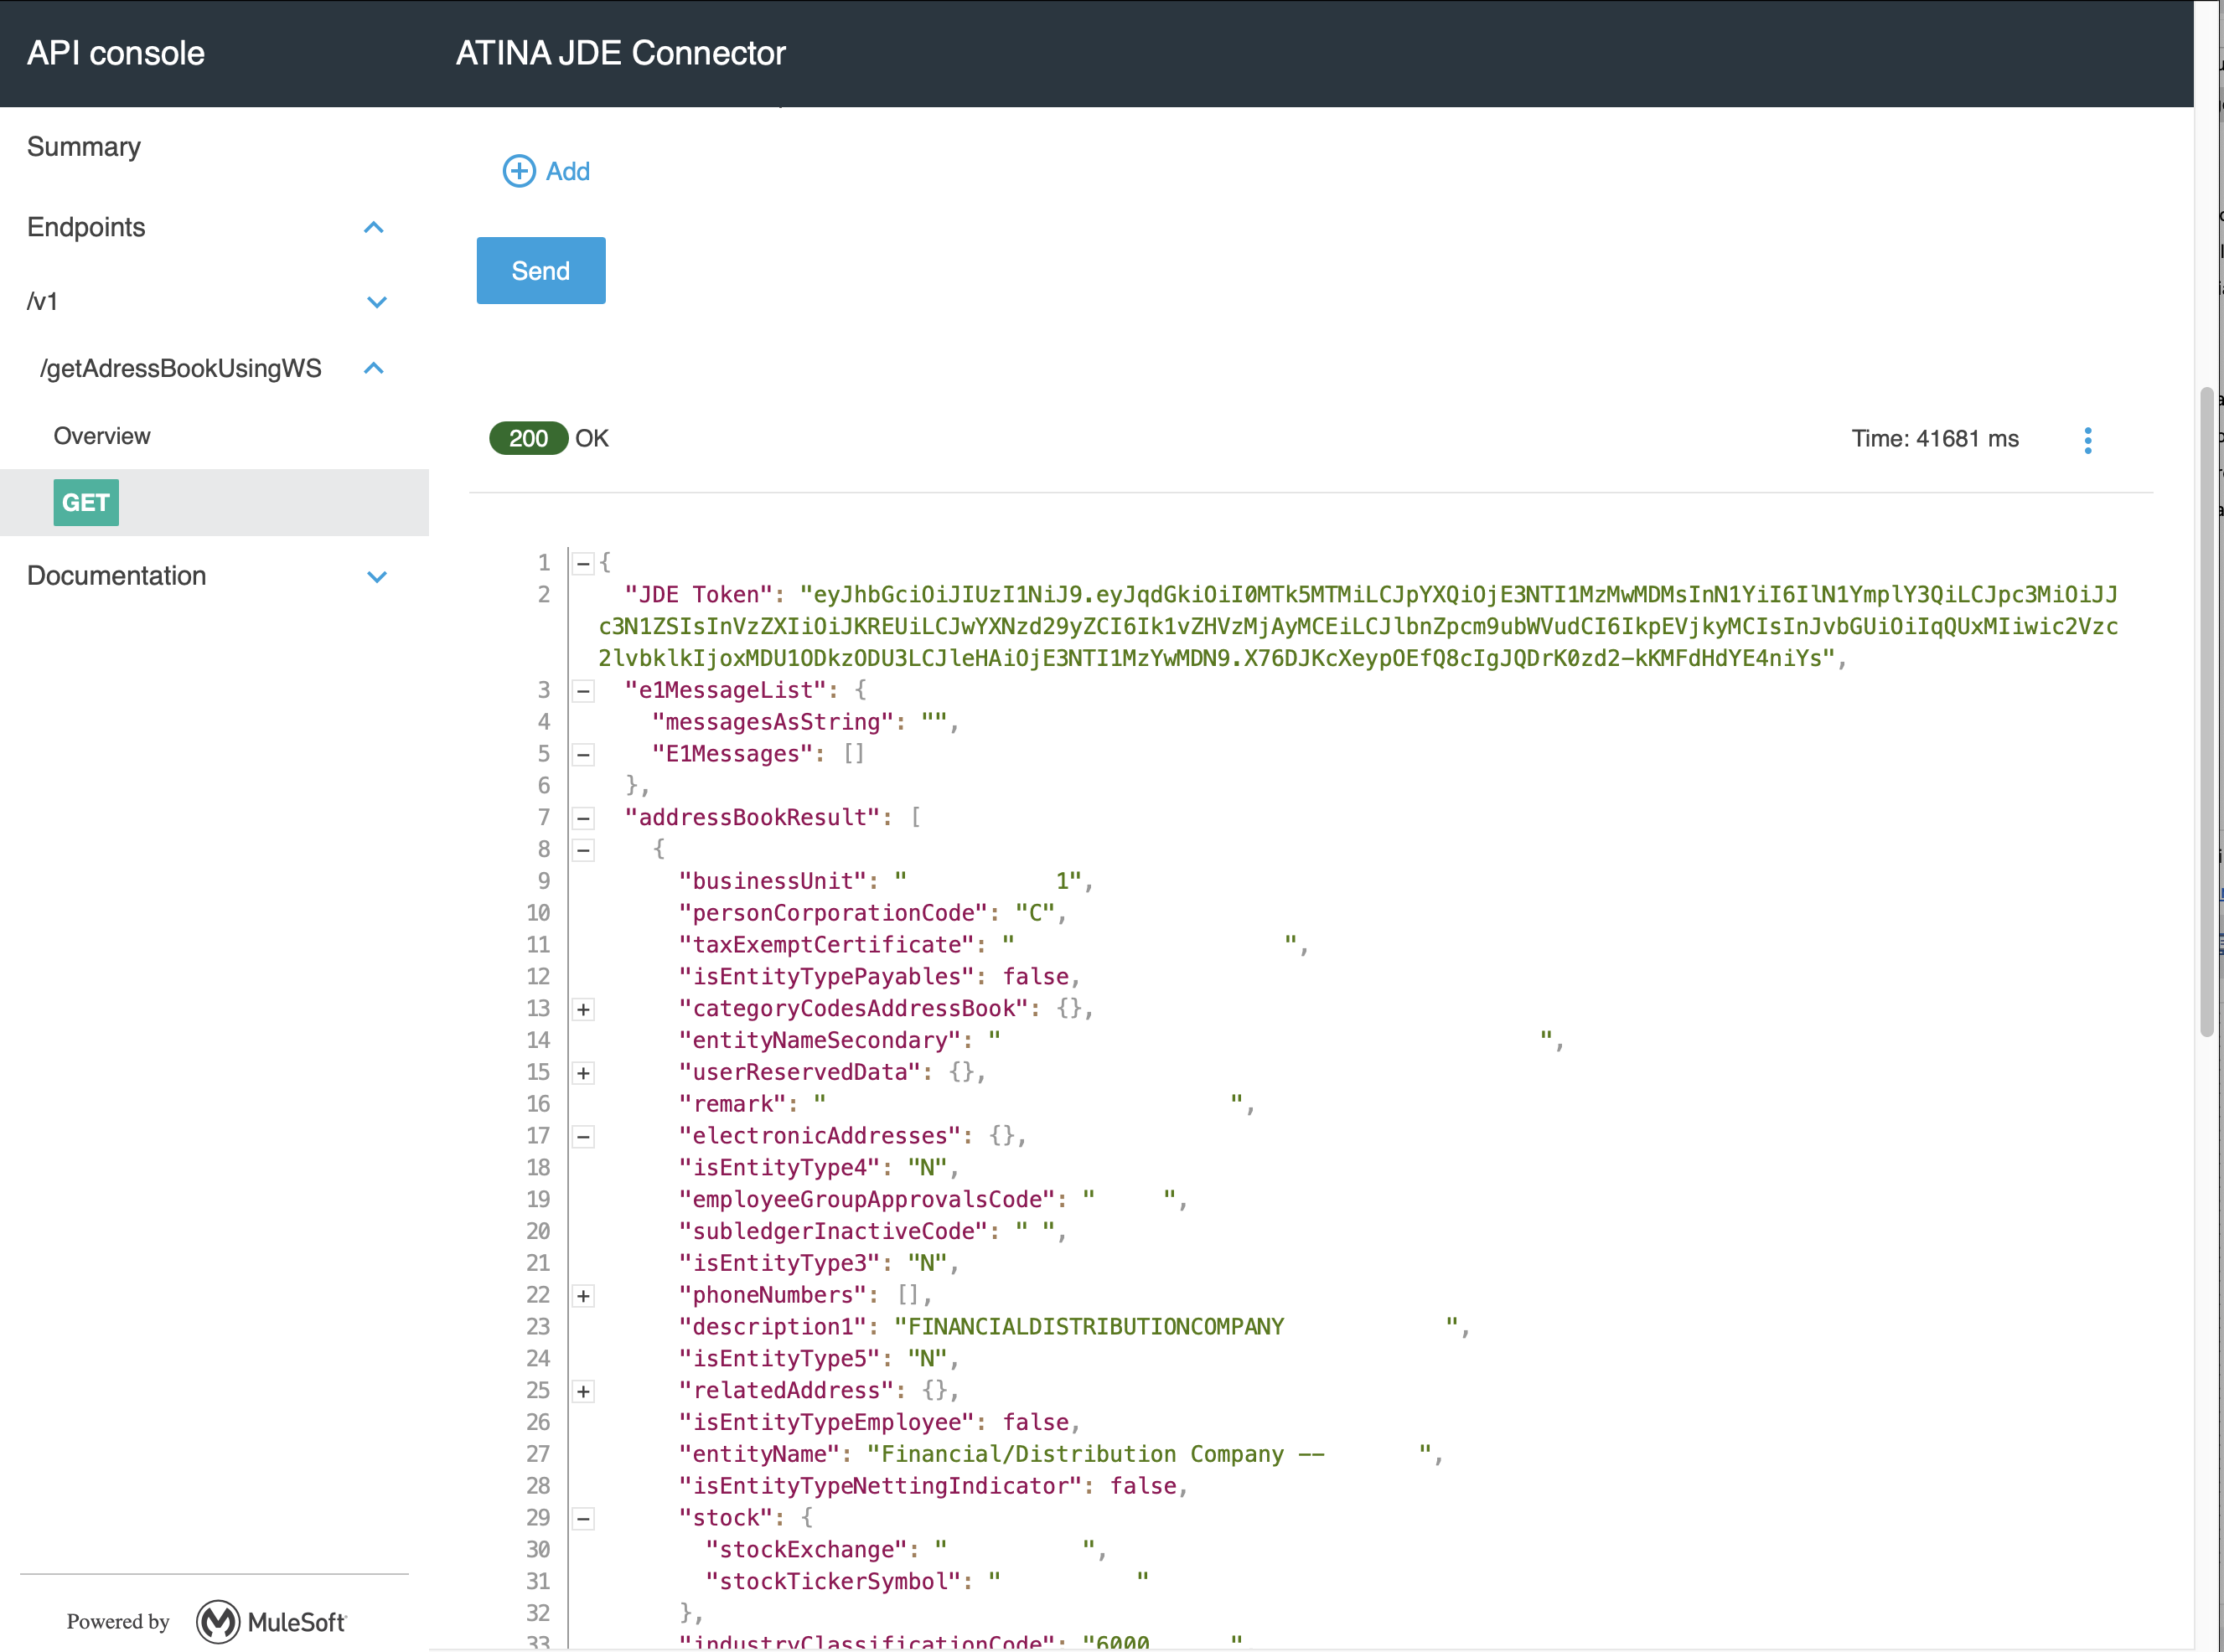Viewport: 2224px width, 1652px height.
Task: Open the Summary page in sidebar
Action: coord(84,147)
